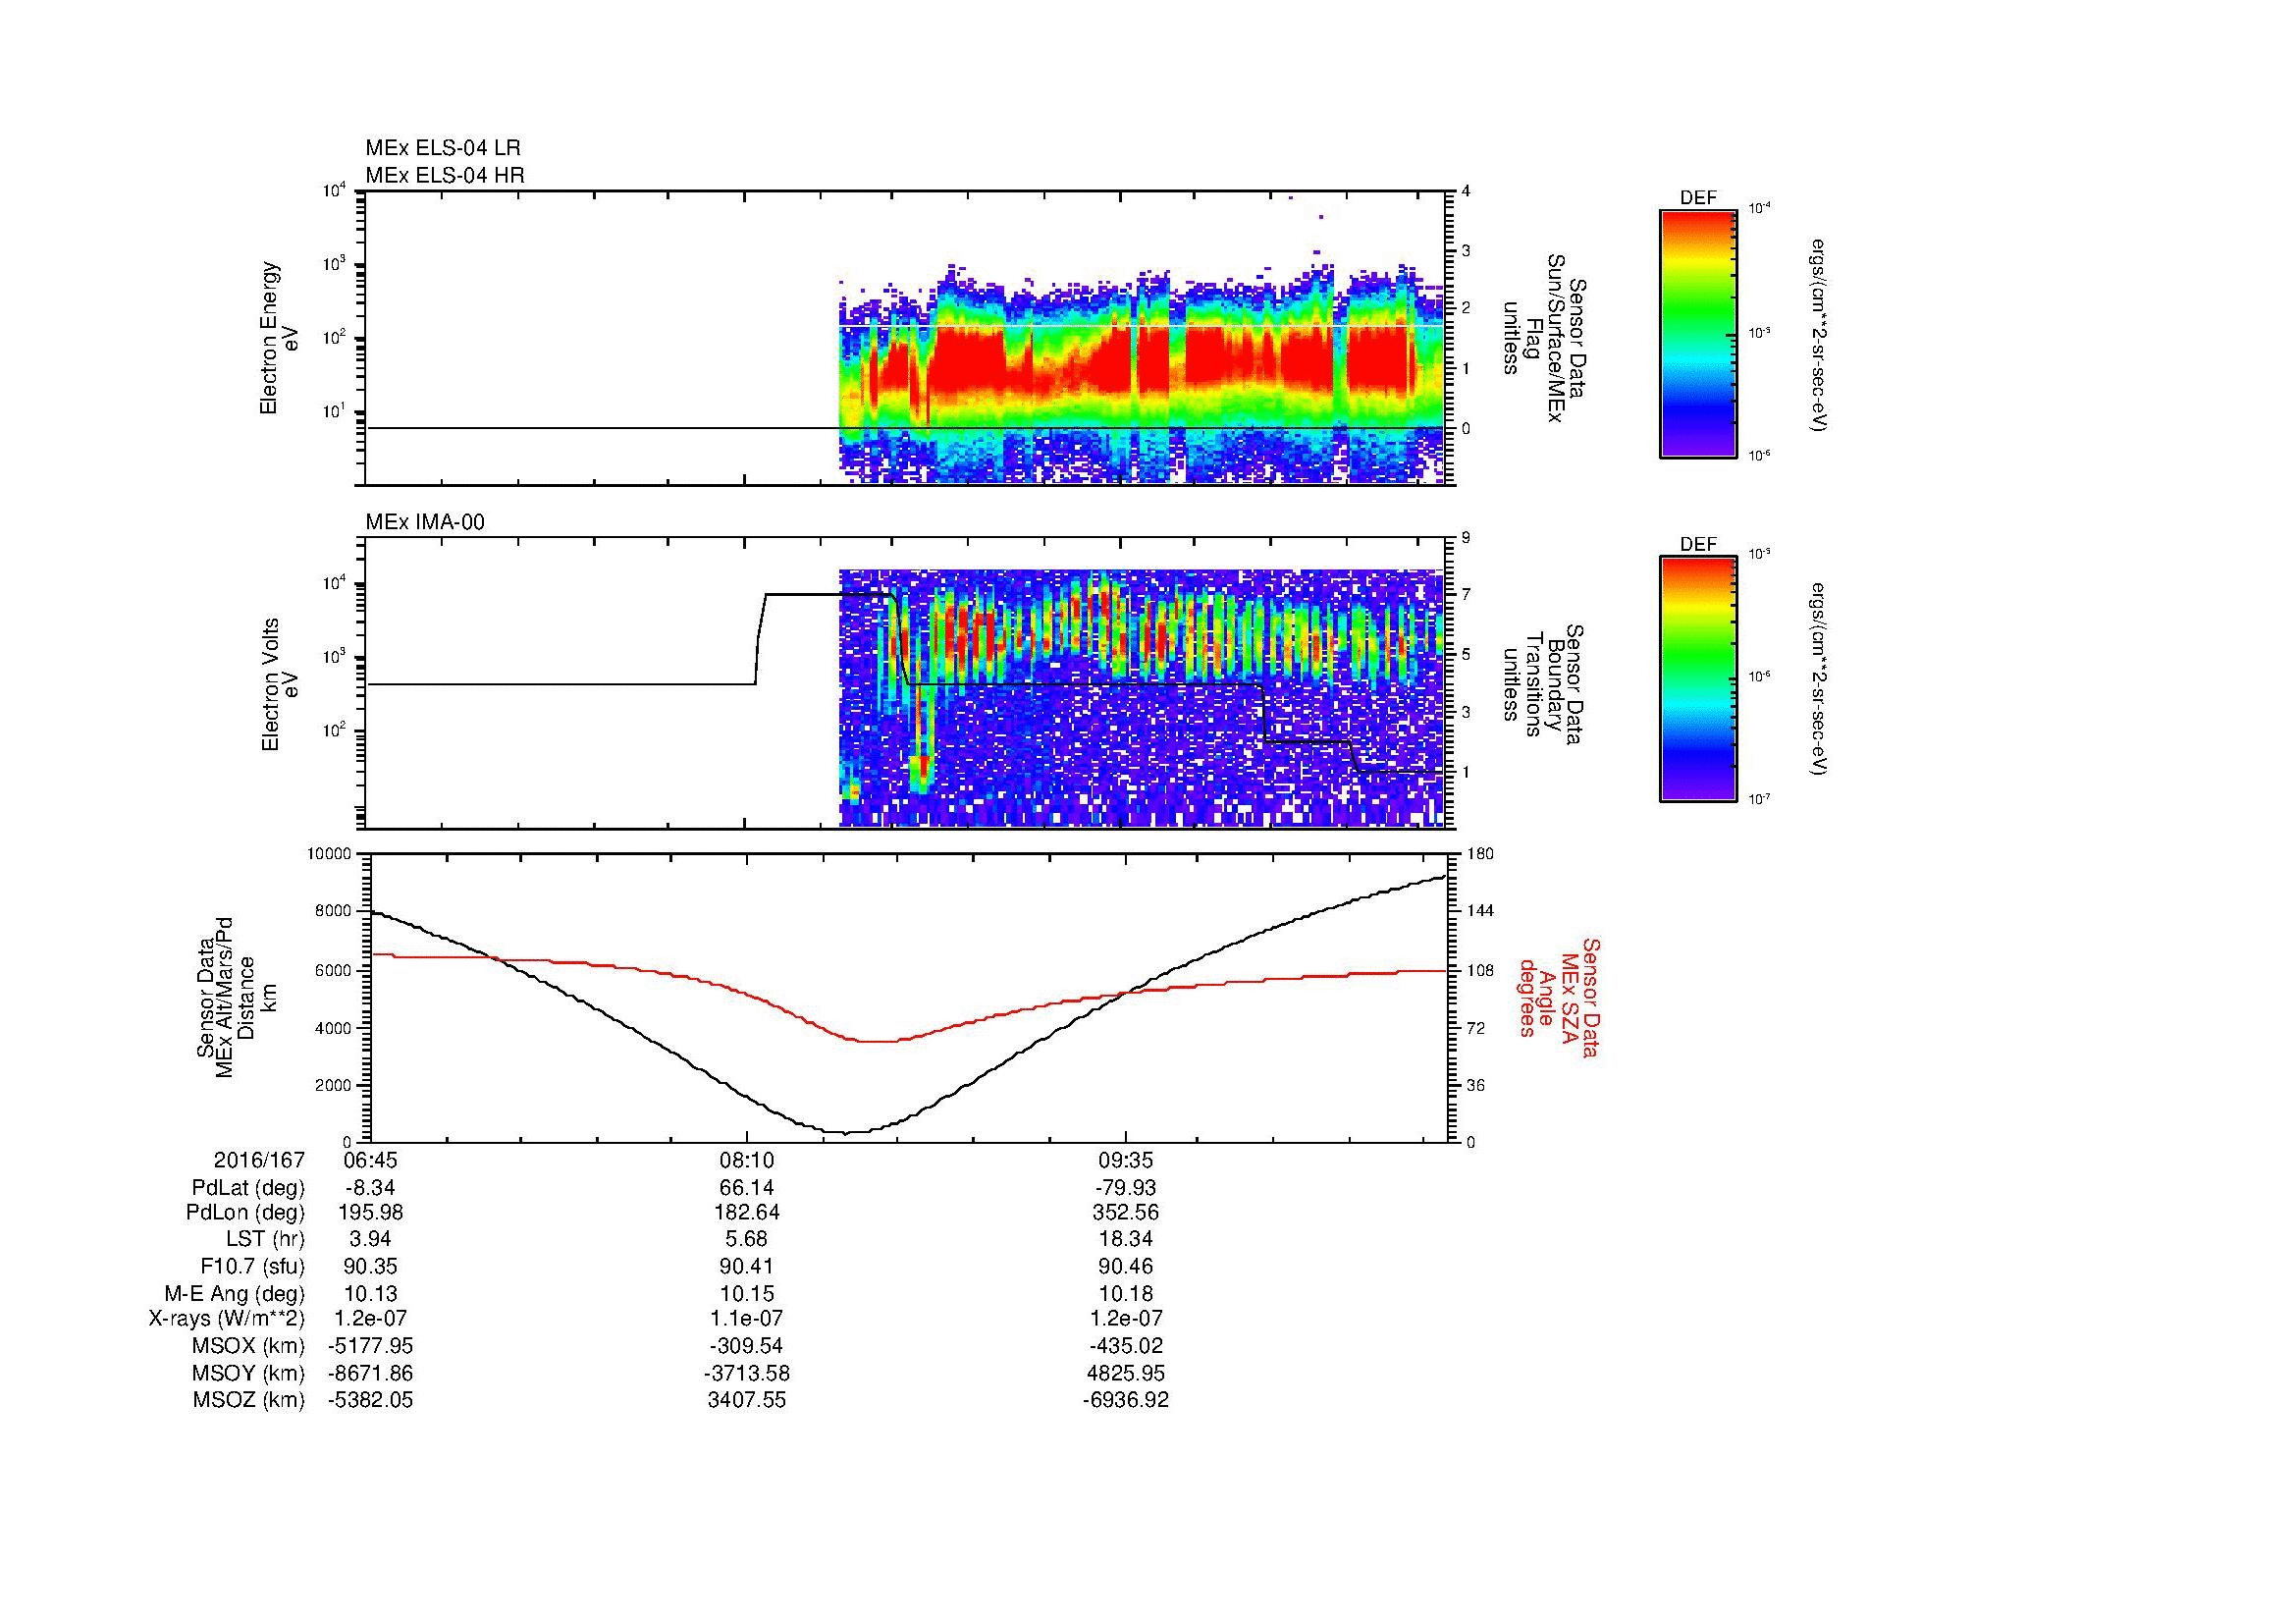Click the top color bar units label 'ergs/(cm**2-sr-sec-eV)'
The image size is (2296, 1623).
[1820, 334]
